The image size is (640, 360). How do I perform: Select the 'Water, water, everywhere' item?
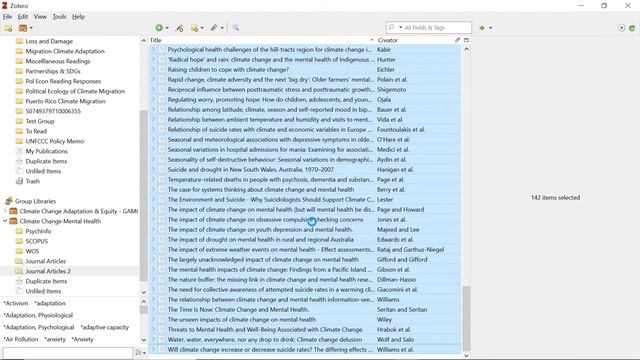305,340
